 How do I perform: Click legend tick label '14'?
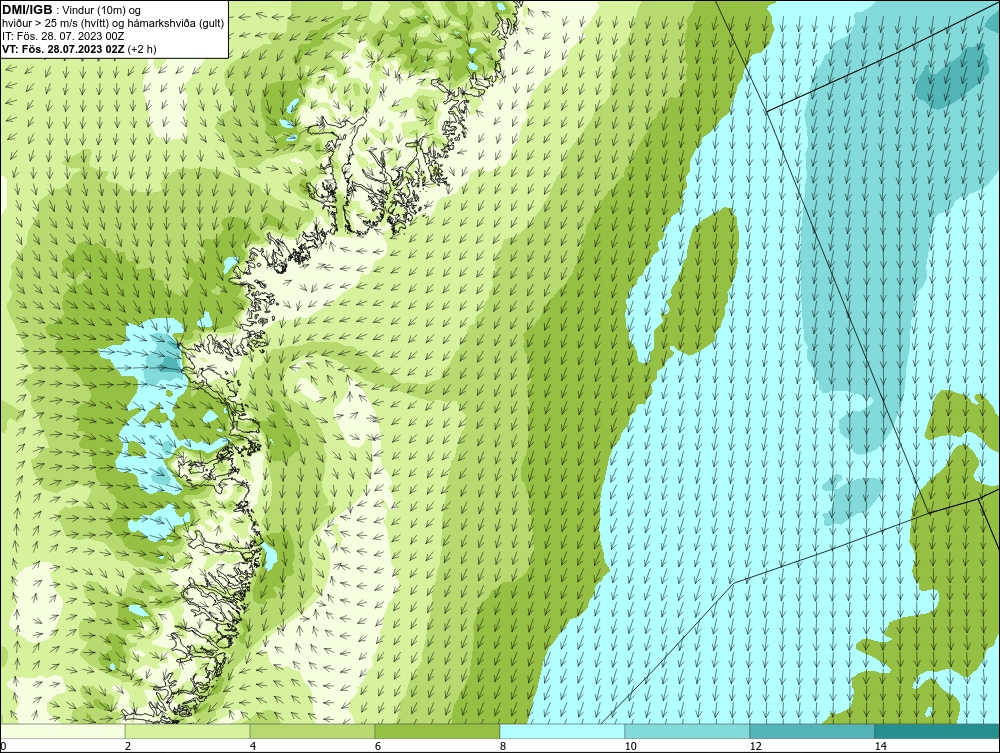point(881,746)
